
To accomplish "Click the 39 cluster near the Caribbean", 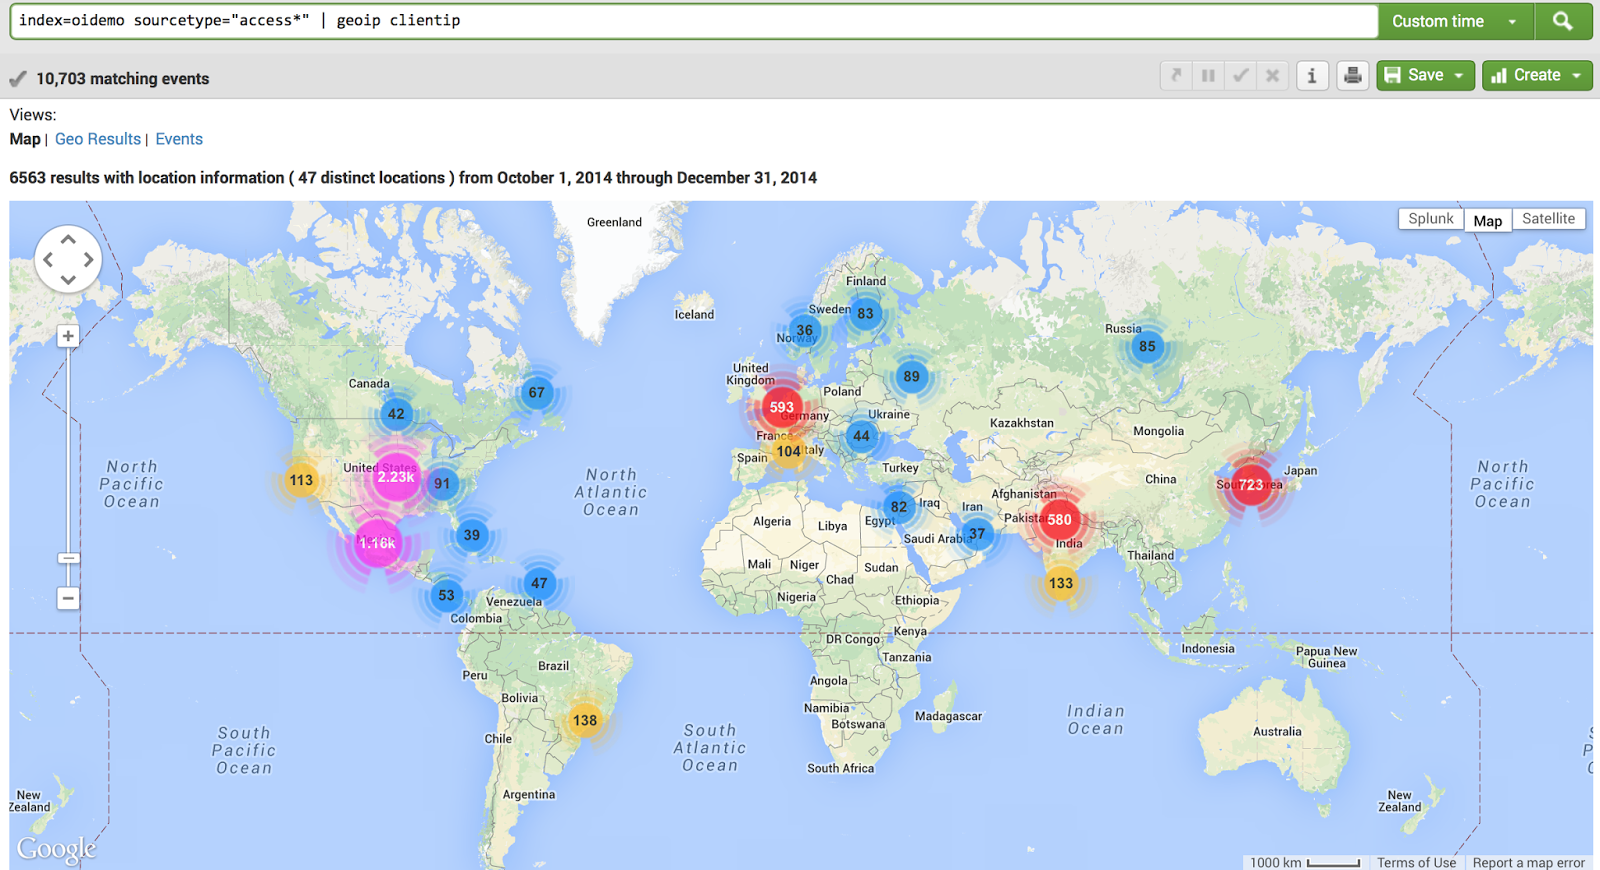I will (472, 535).
